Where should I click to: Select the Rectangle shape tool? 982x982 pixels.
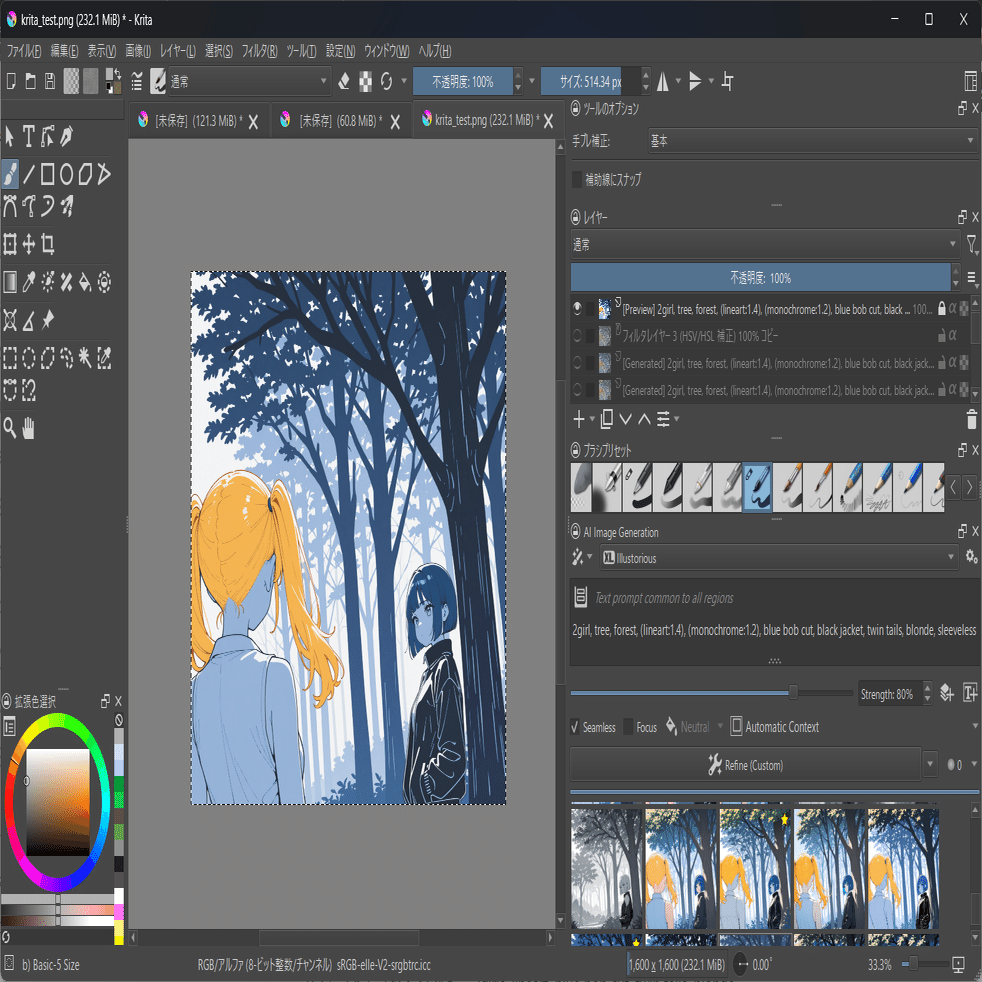48,174
